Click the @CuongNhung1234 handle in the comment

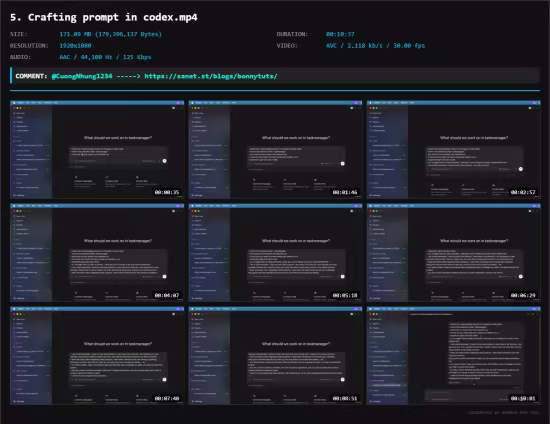coord(82,76)
